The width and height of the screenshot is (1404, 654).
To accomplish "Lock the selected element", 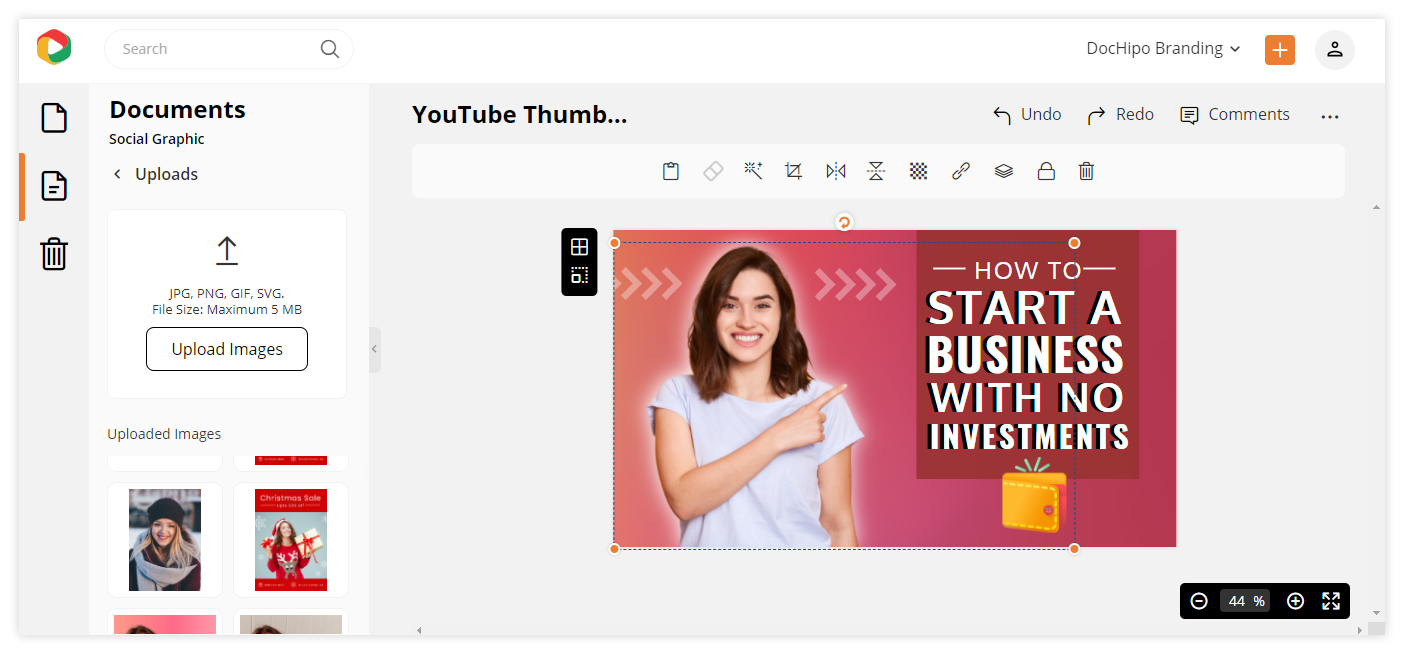I will point(1046,171).
